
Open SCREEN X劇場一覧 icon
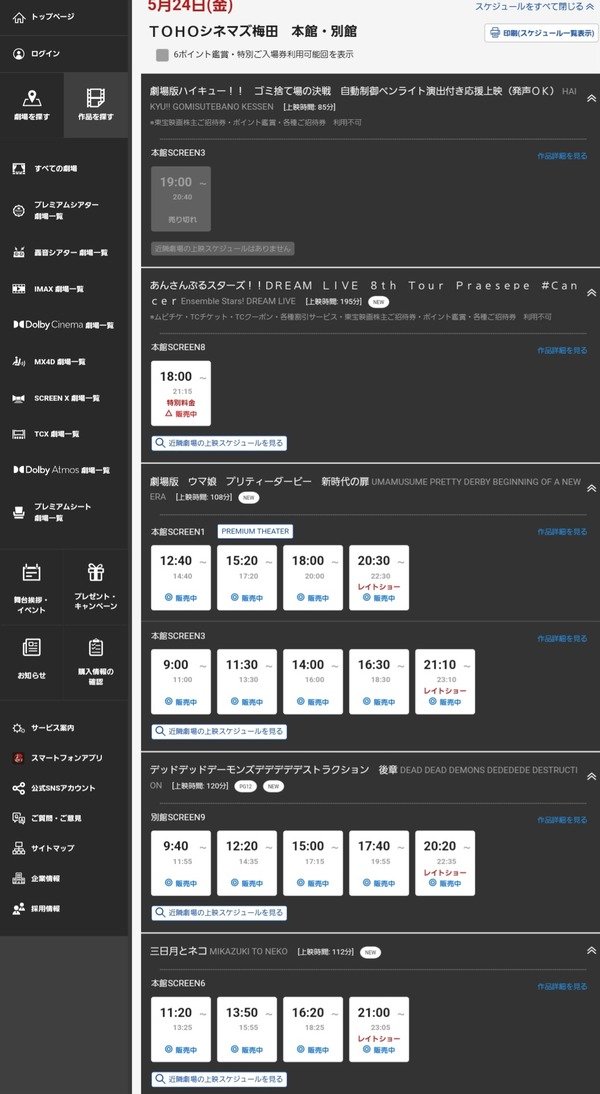pos(19,398)
